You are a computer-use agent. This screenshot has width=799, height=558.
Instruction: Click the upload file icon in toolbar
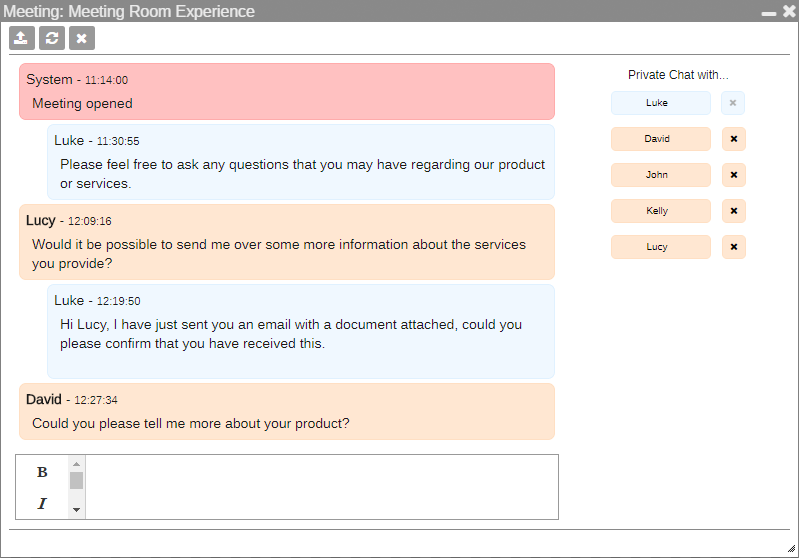(x=21, y=38)
